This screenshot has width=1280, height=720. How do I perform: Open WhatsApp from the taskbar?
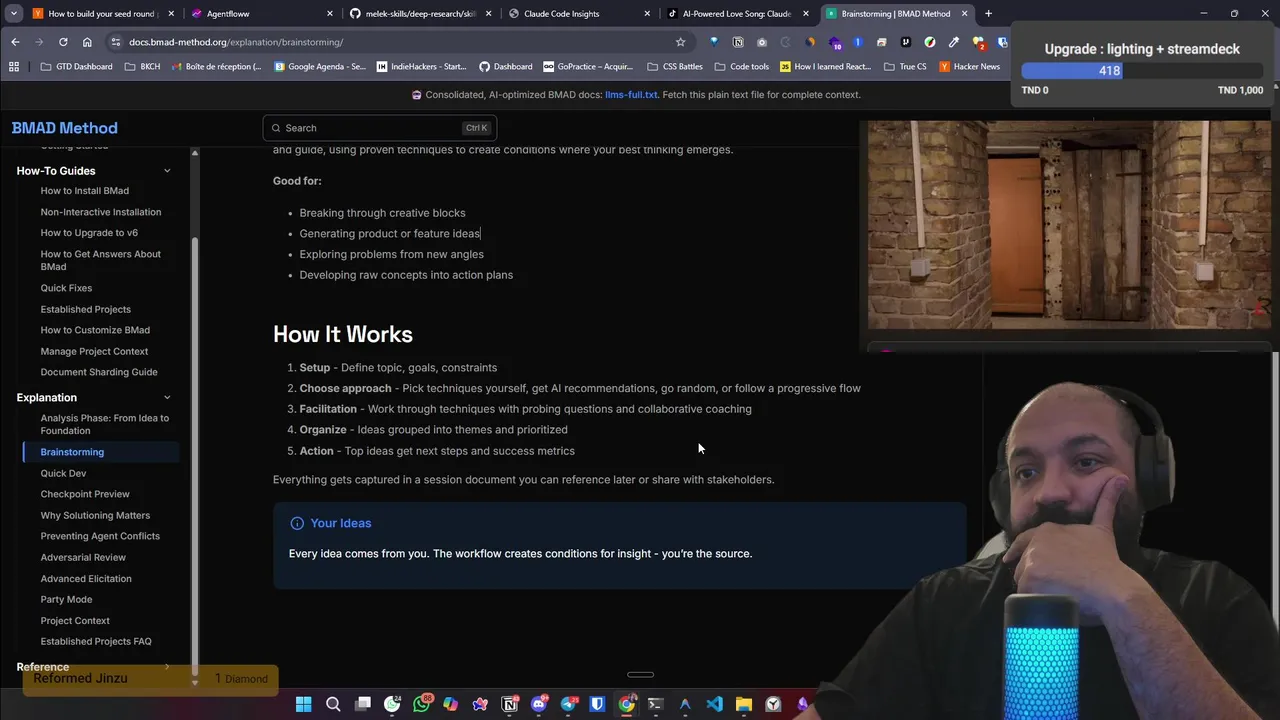coord(422,704)
